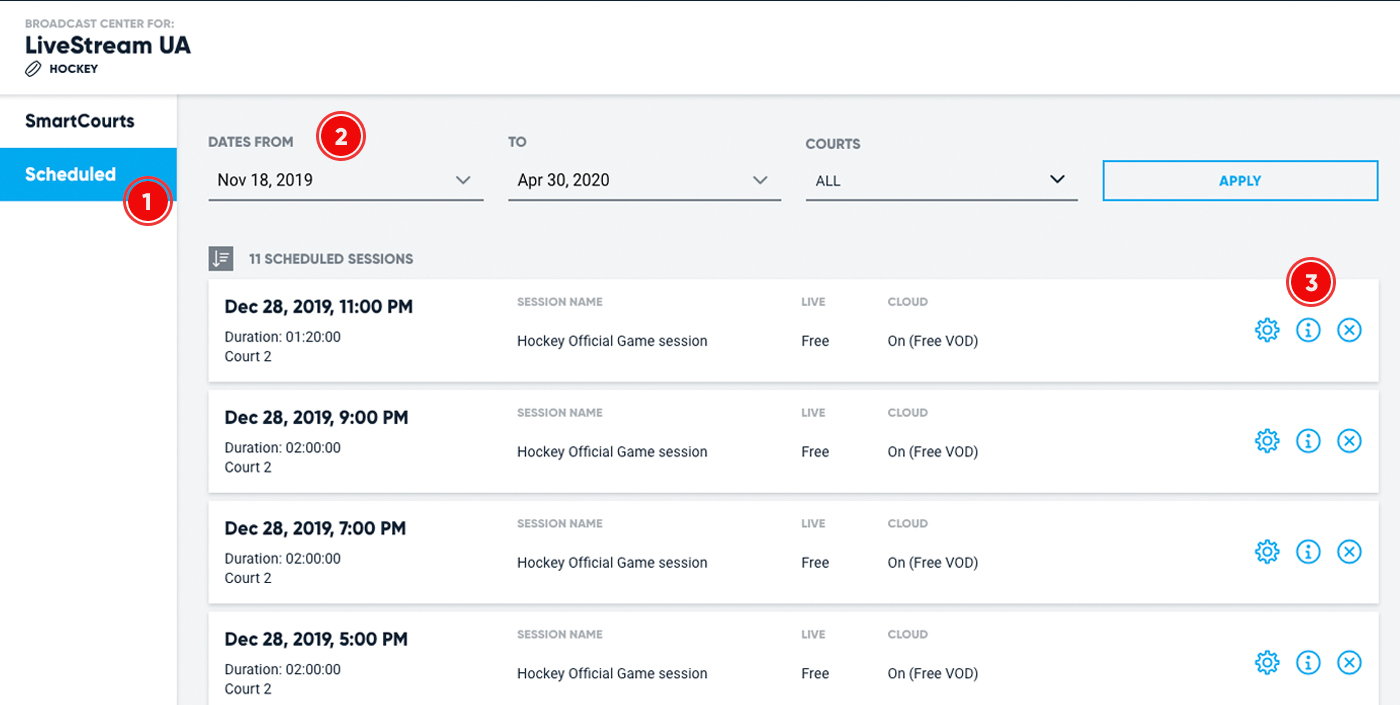Viewport: 1400px width, 705px height.
Task: Open settings gear for Dec 28 11:00 PM session
Action: click(1267, 329)
